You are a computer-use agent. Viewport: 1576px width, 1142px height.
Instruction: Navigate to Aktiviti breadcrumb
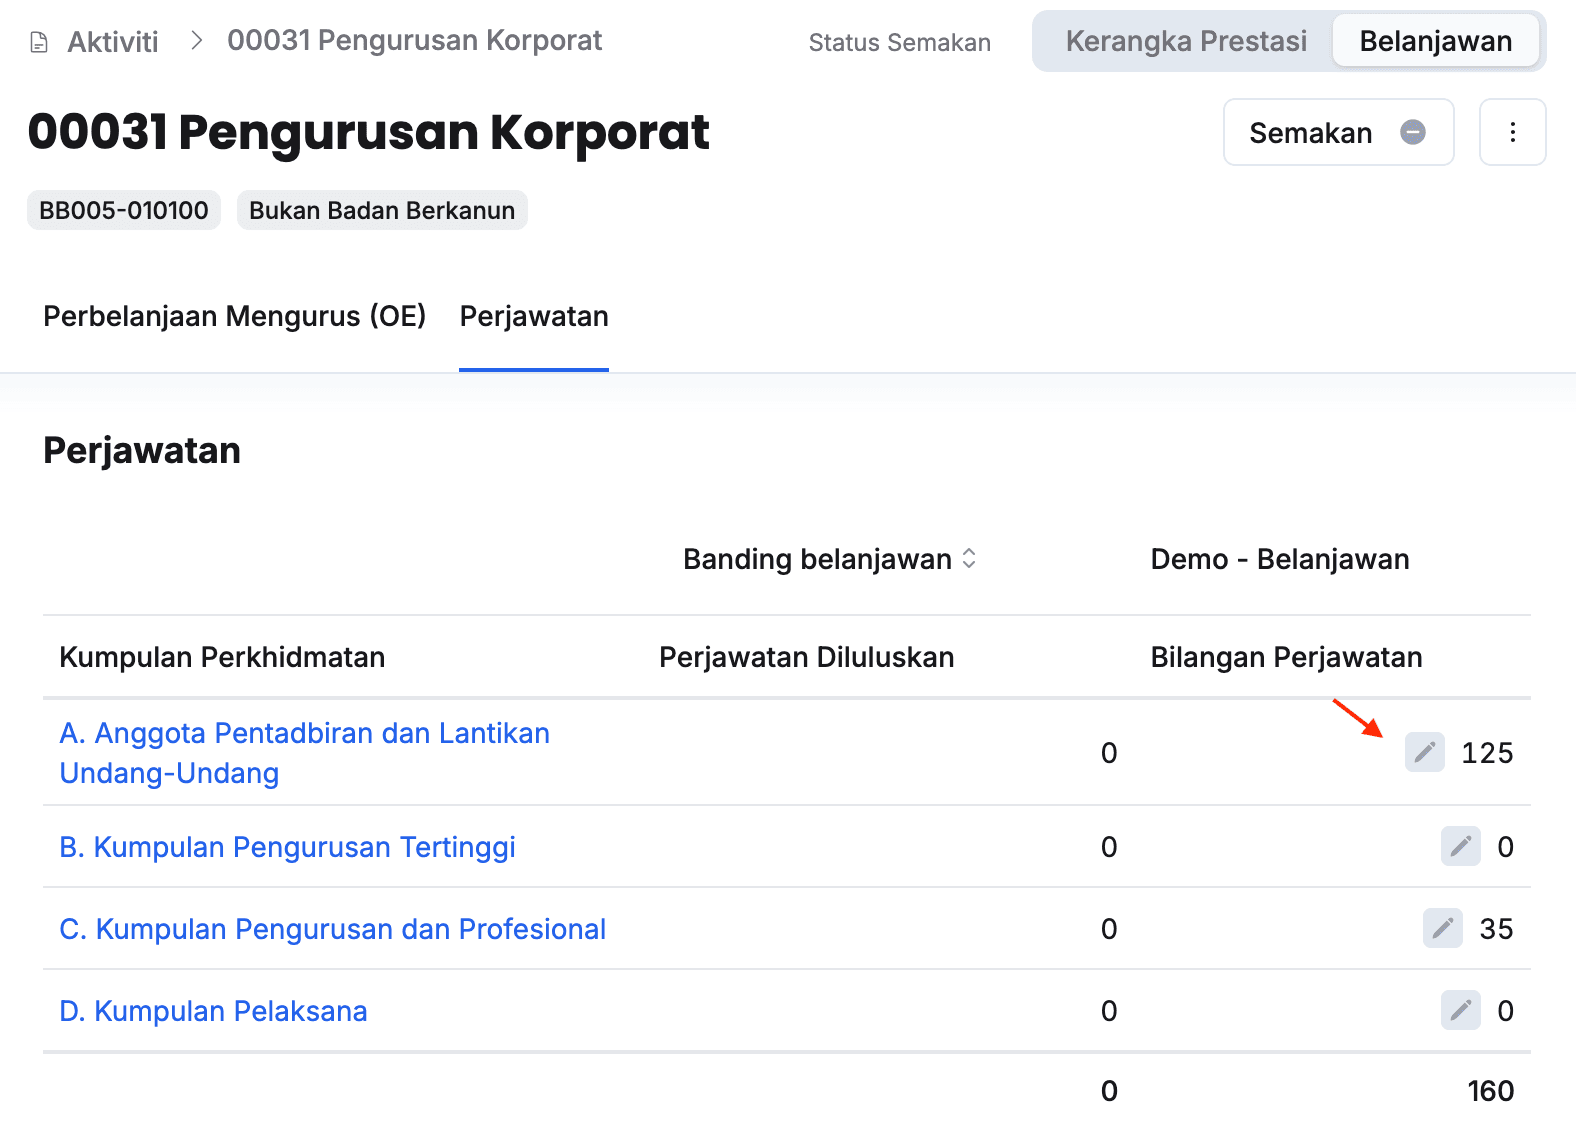click(112, 42)
